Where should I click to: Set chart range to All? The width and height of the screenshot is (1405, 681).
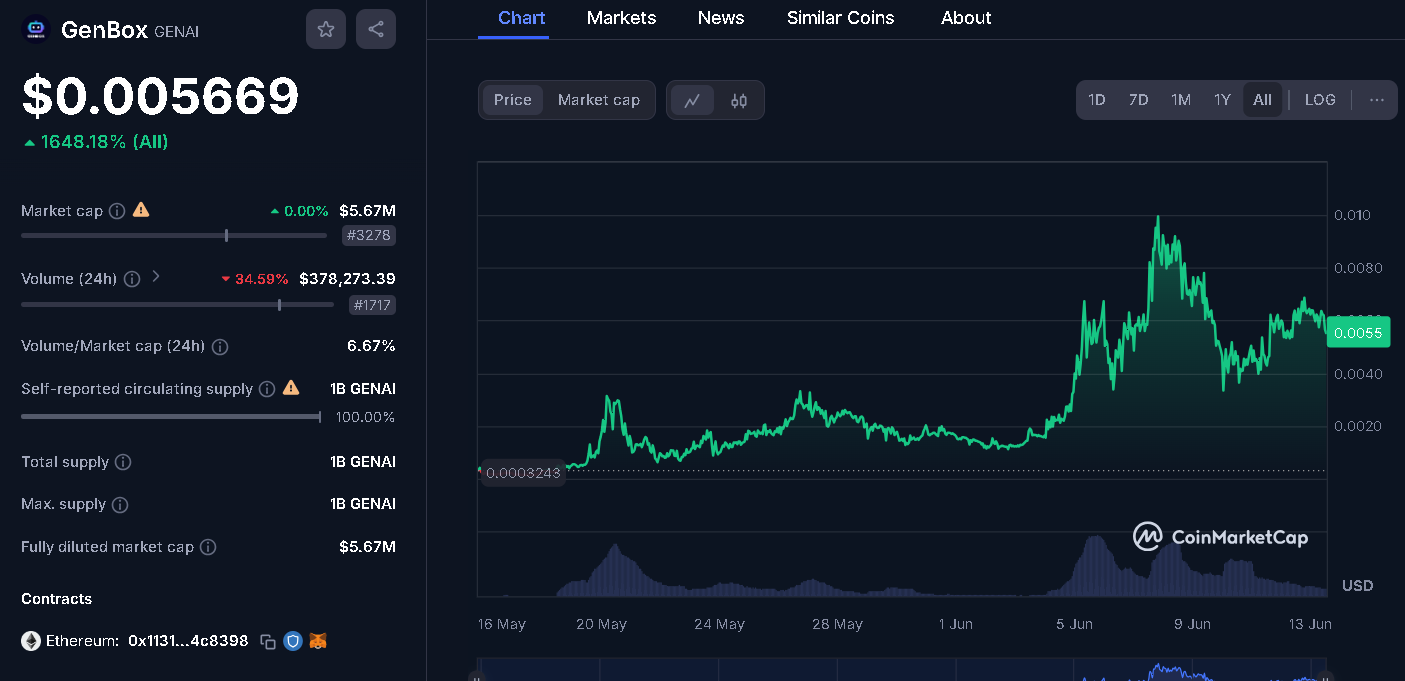pyautogui.click(x=1263, y=100)
